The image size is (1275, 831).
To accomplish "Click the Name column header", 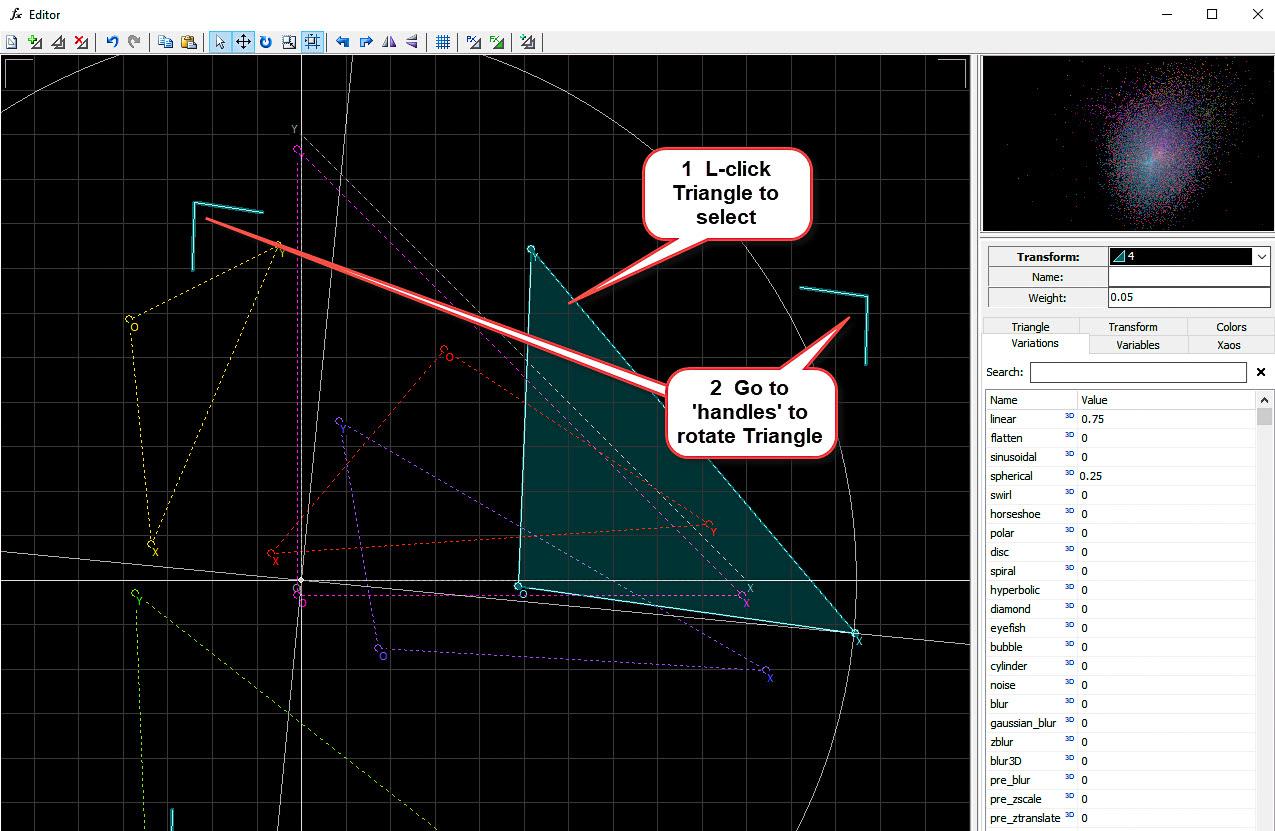I will 1032,400.
